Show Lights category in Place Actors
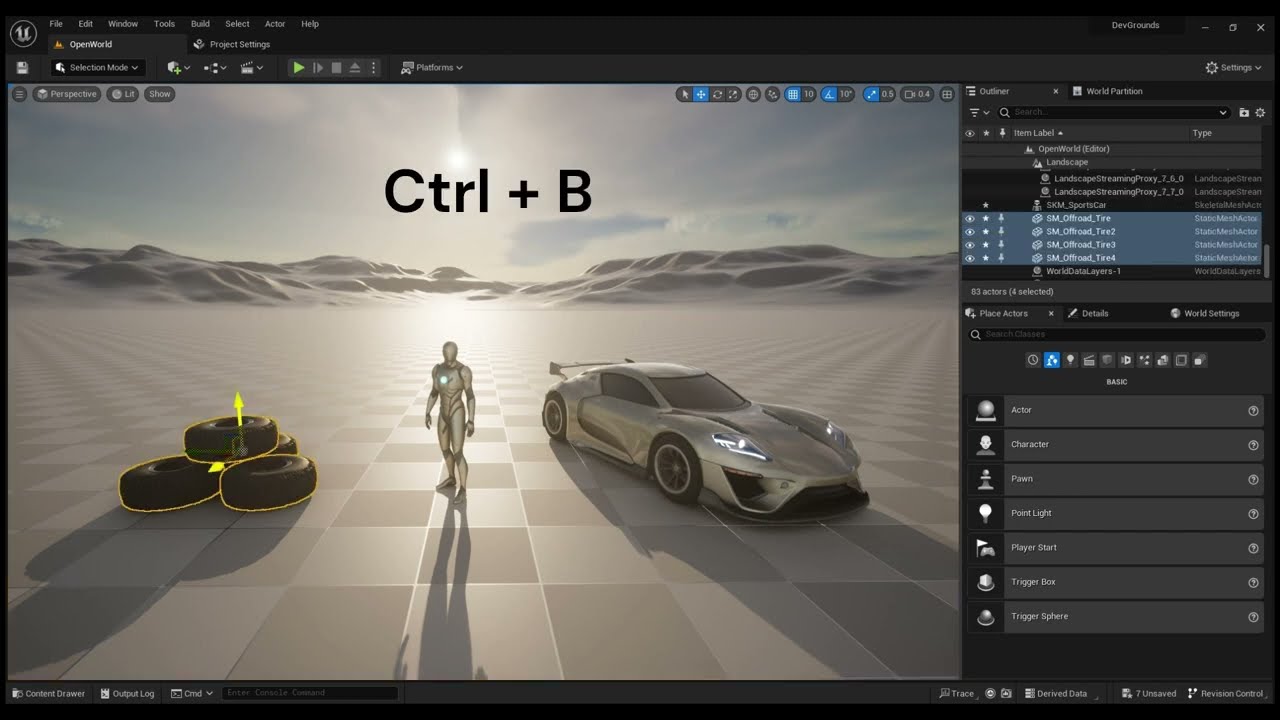The height and width of the screenshot is (720, 1280). coord(1070,360)
